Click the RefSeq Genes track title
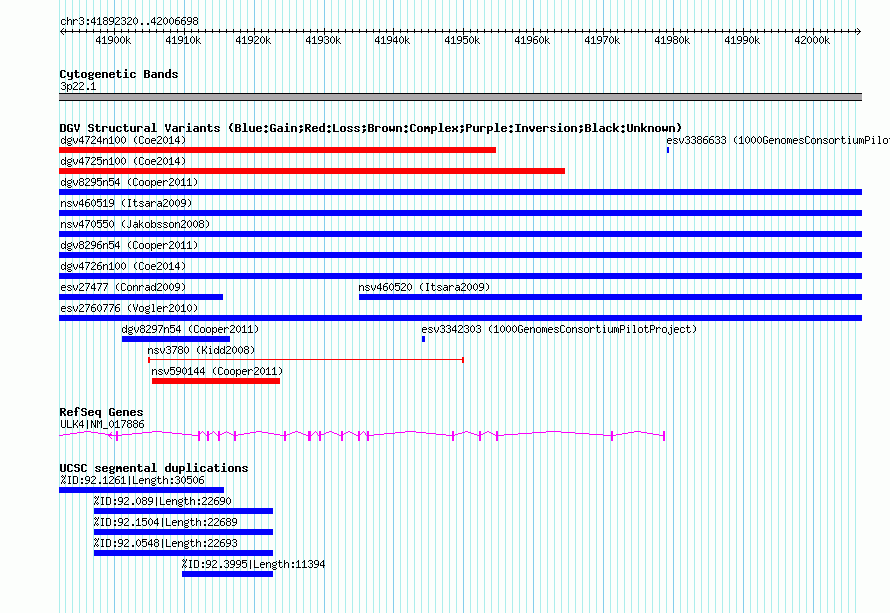Screen dimensions: 890x613 pos(101,412)
